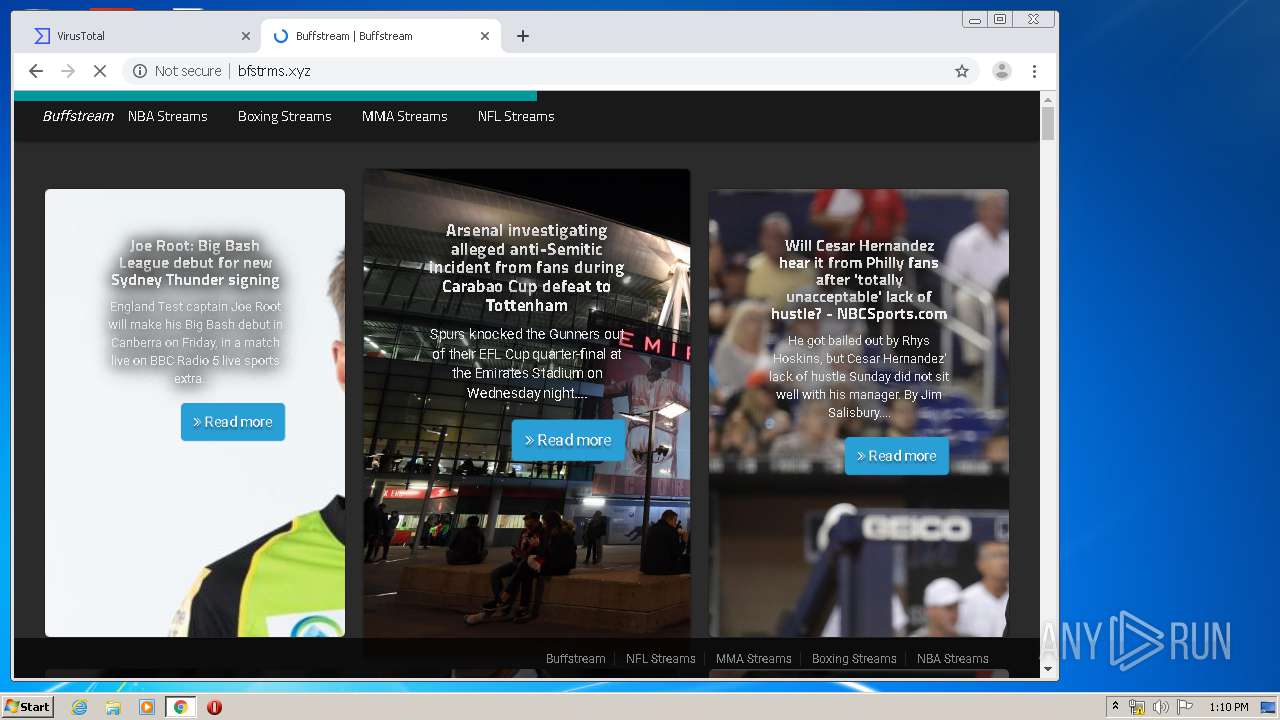This screenshot has width=1280, height=720.
Task: Open the Chrome profile avatar icon
Action: pyautogui.click(x=1001, y=71)
